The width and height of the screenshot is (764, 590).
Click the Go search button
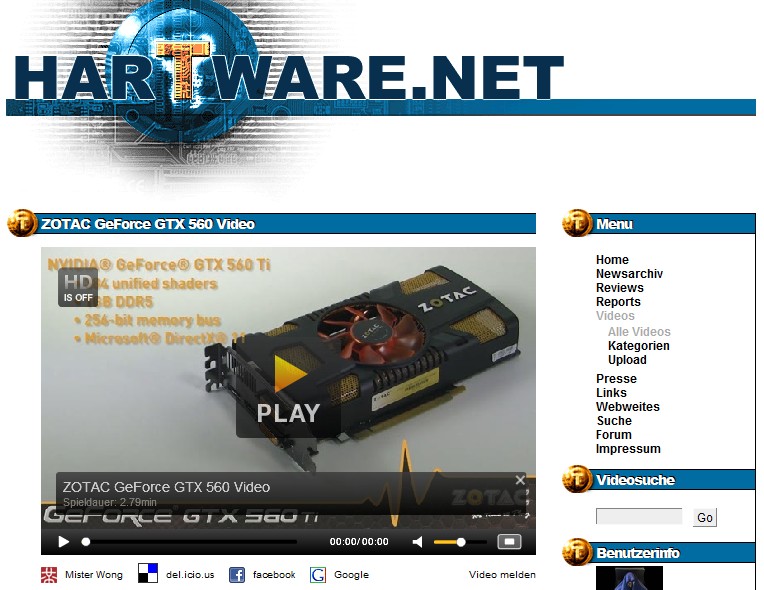705,517
